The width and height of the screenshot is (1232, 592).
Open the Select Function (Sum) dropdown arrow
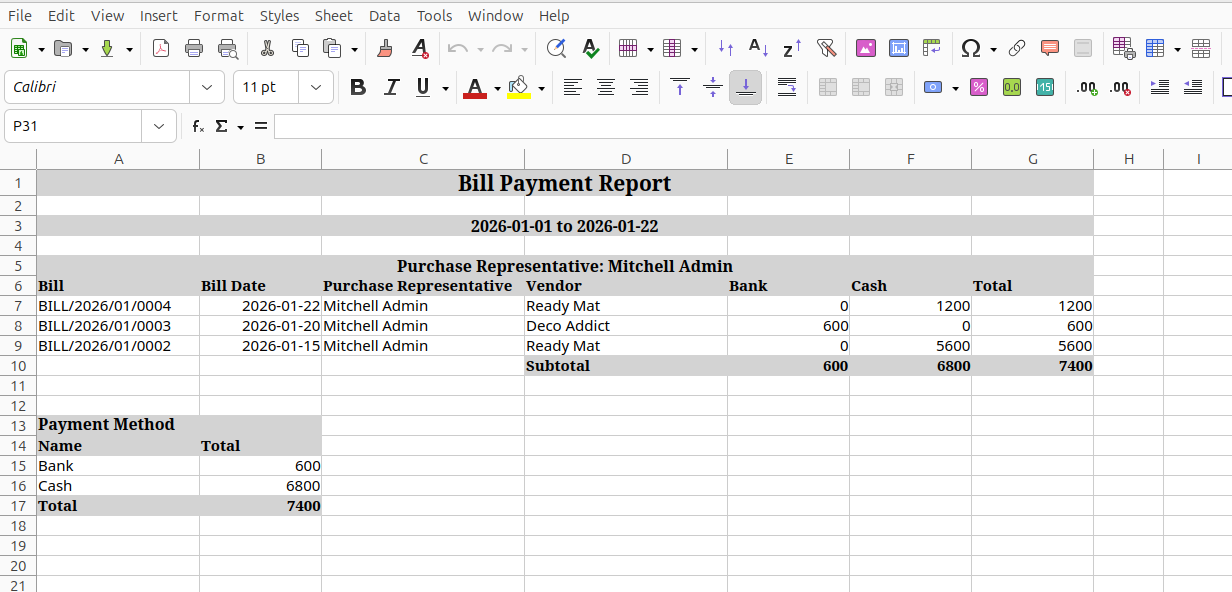(x=240, y=126)
